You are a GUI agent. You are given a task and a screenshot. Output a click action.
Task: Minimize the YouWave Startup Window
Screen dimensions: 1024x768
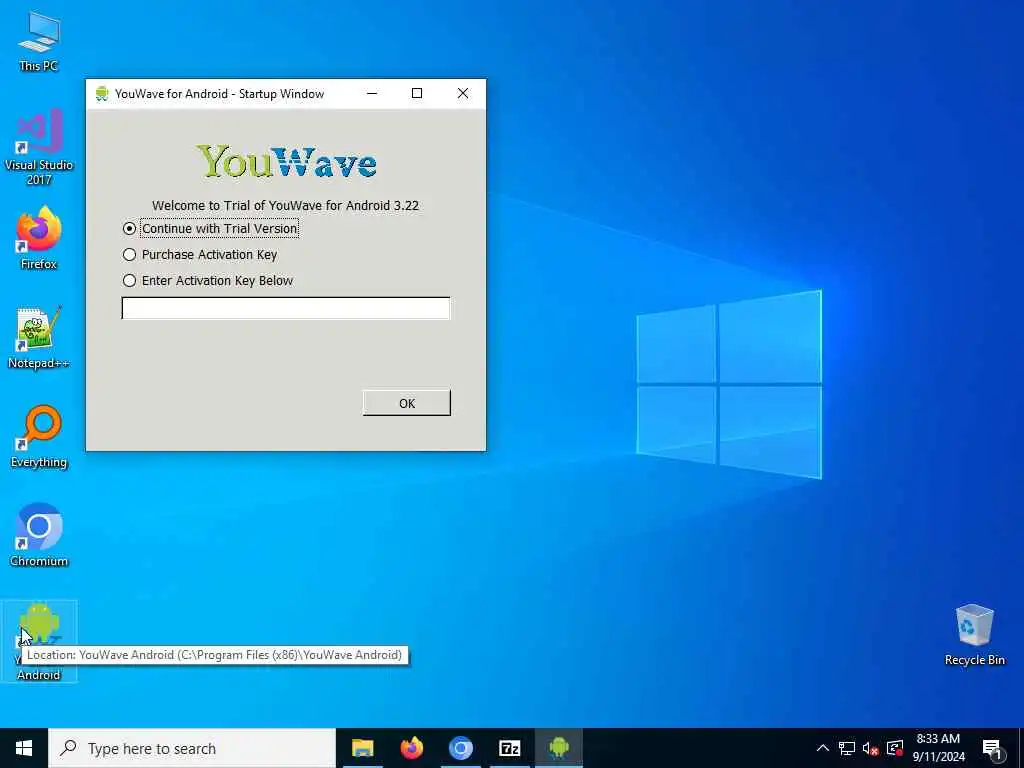[372, 93]
